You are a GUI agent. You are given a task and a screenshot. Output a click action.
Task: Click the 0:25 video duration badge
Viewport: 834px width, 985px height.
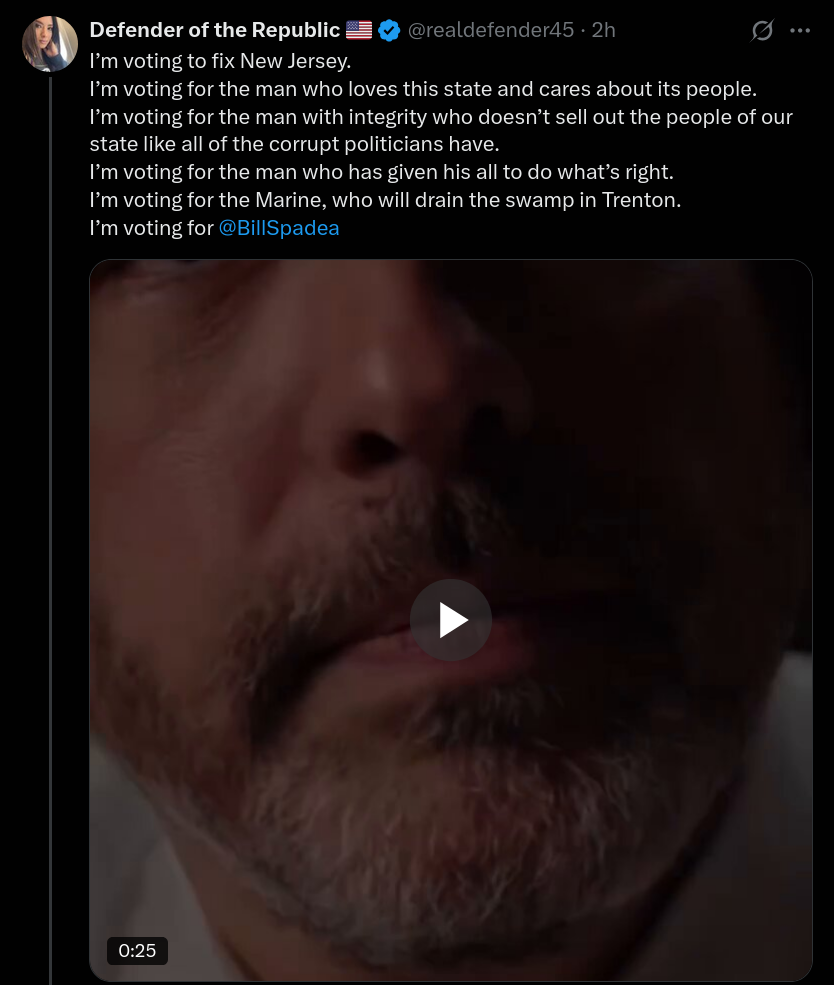pos(137,950)
